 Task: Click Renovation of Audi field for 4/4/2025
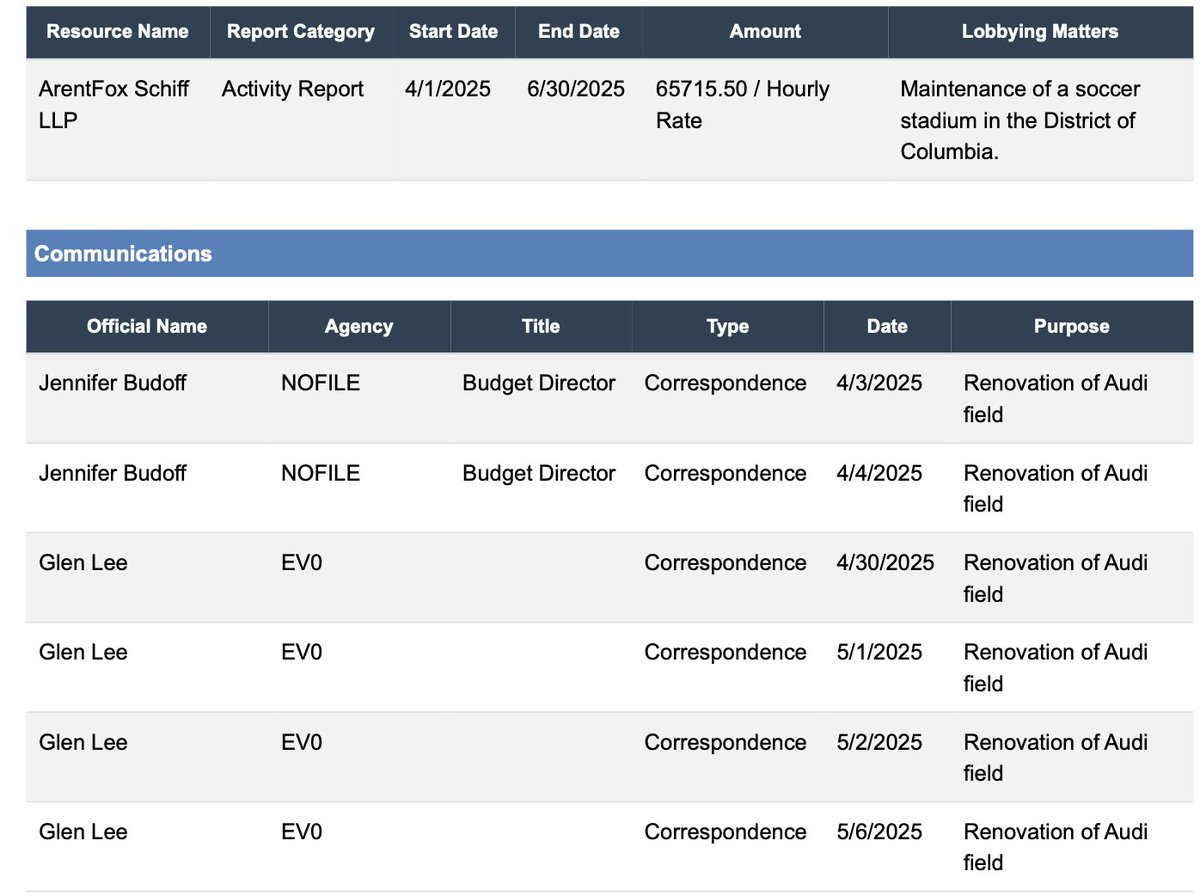(x=1055, y=489)
